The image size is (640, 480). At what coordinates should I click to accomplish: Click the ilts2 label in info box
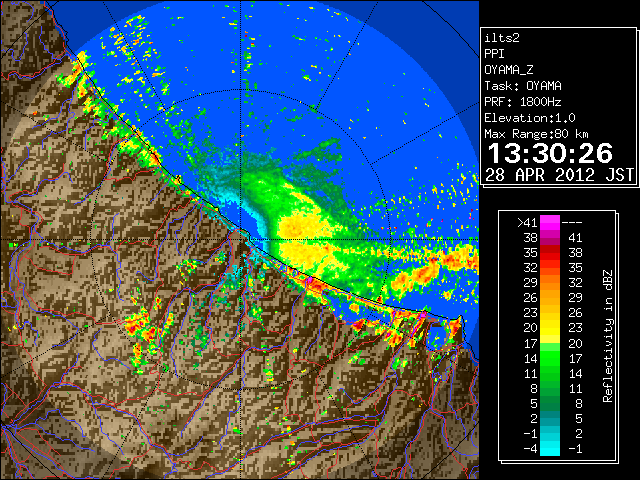coord(502,38)
